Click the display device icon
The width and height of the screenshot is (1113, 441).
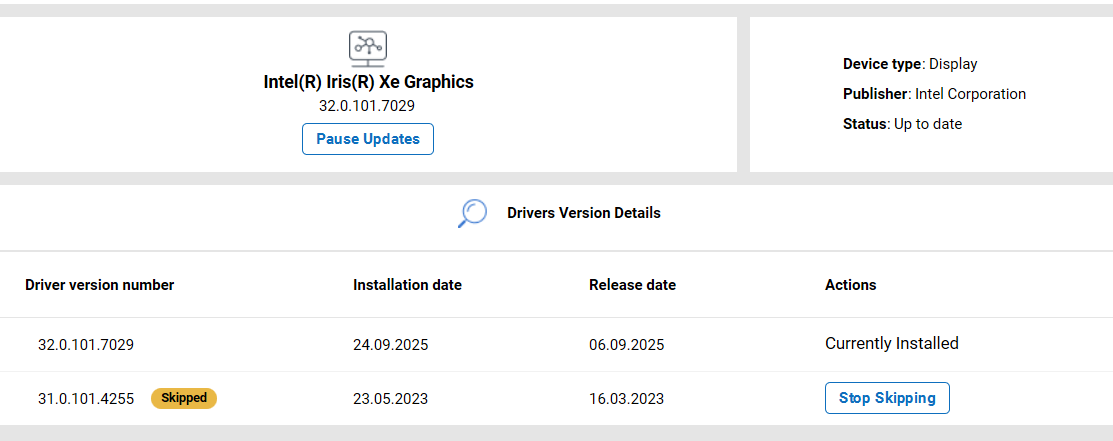(367, 47)
